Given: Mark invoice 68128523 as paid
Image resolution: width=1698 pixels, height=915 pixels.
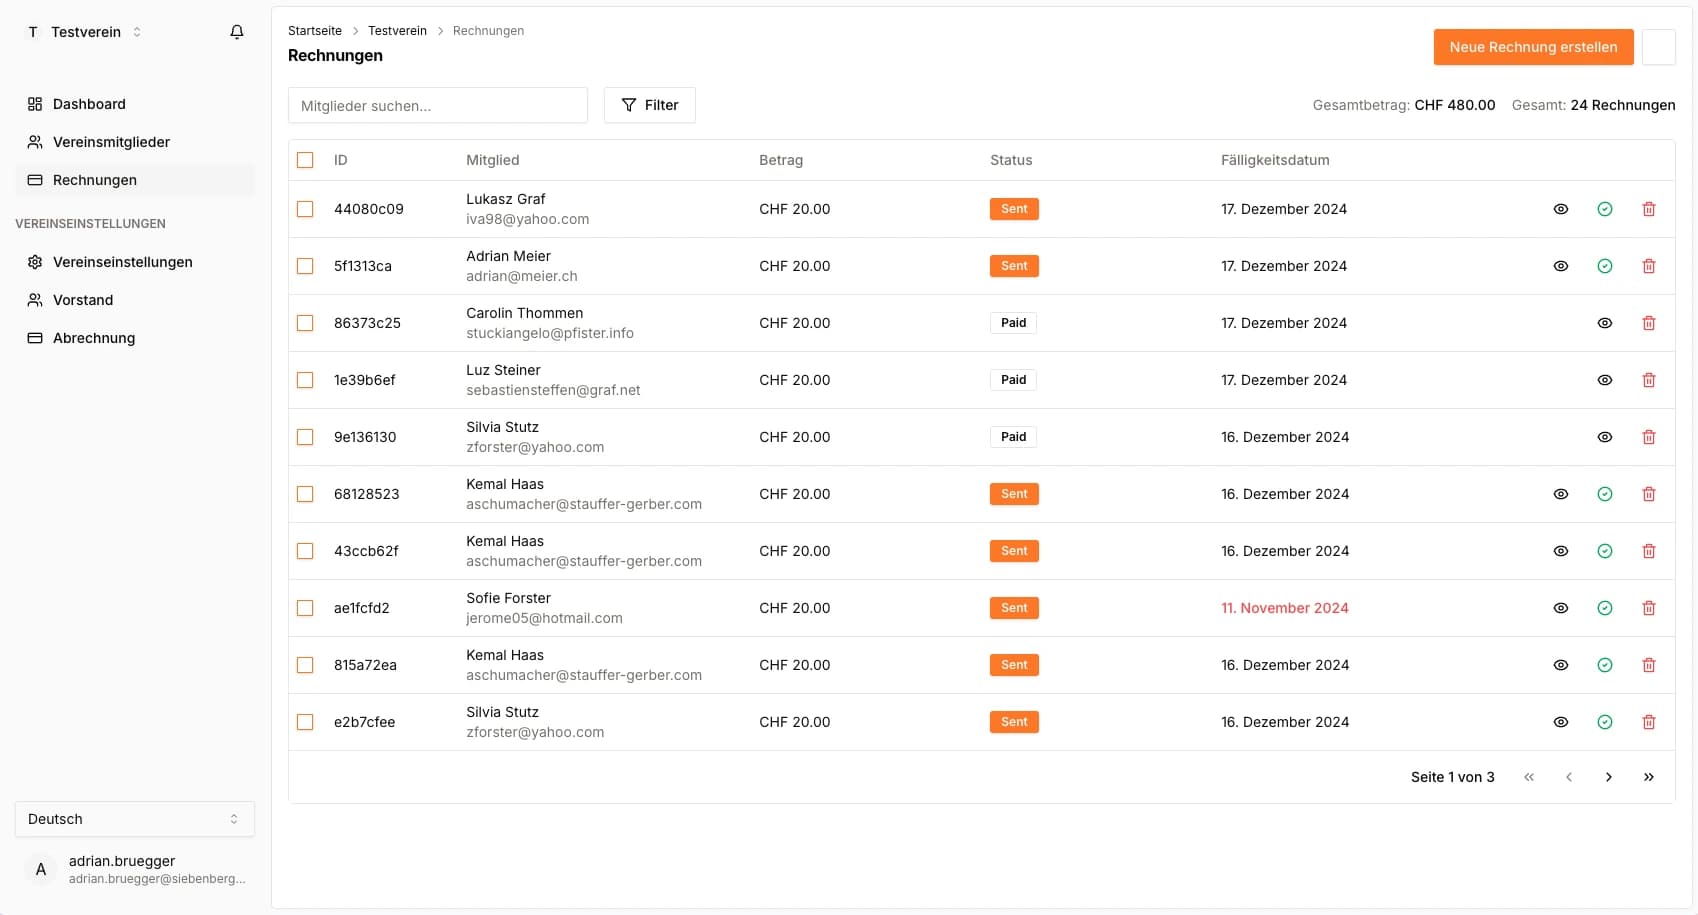Looking at the screenshot, I should tap(1605, 494).
